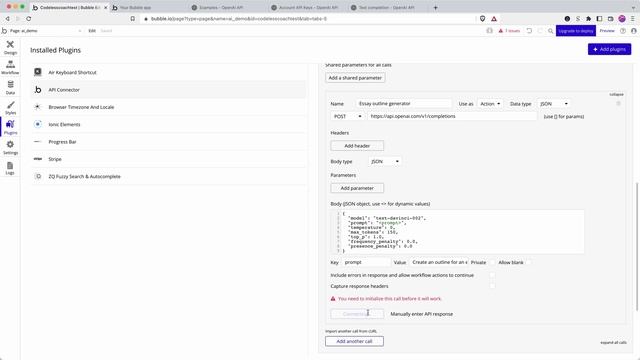Enable Capture response headers checkbox
This screenshot has width=640, height=360.
coord(492,286)
